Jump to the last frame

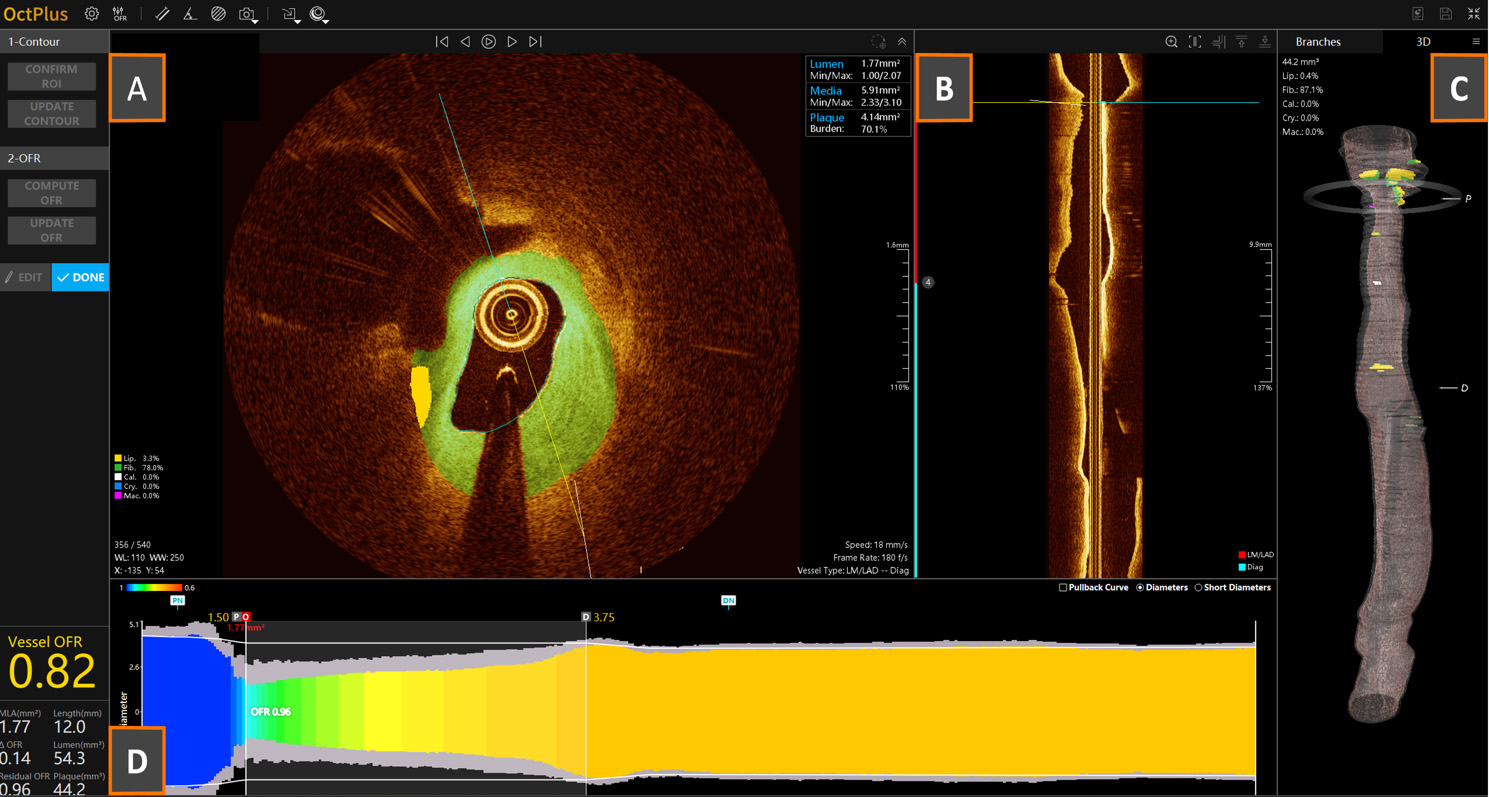[535, 42]
